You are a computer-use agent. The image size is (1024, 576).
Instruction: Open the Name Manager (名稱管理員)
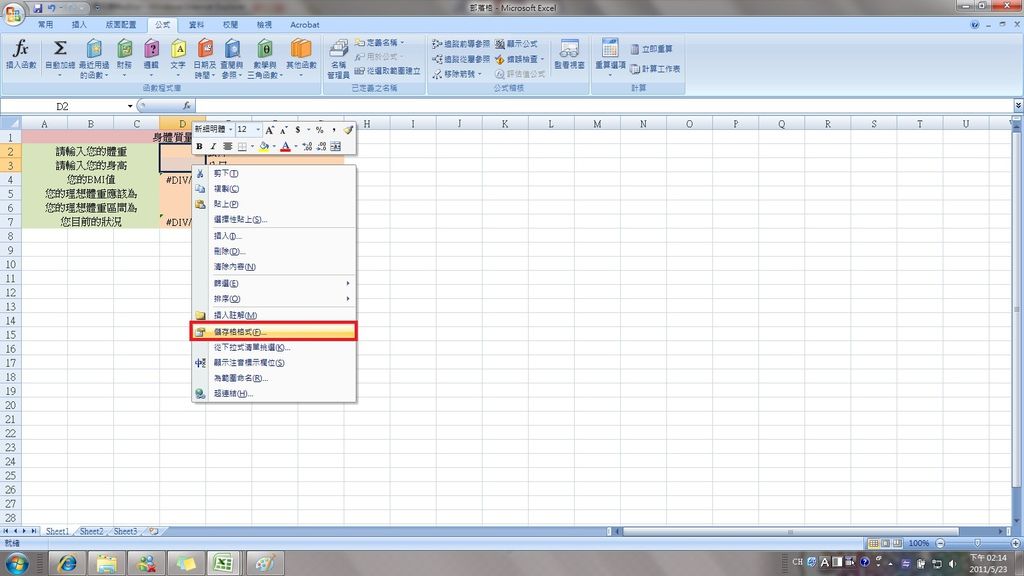coord(338,59)
